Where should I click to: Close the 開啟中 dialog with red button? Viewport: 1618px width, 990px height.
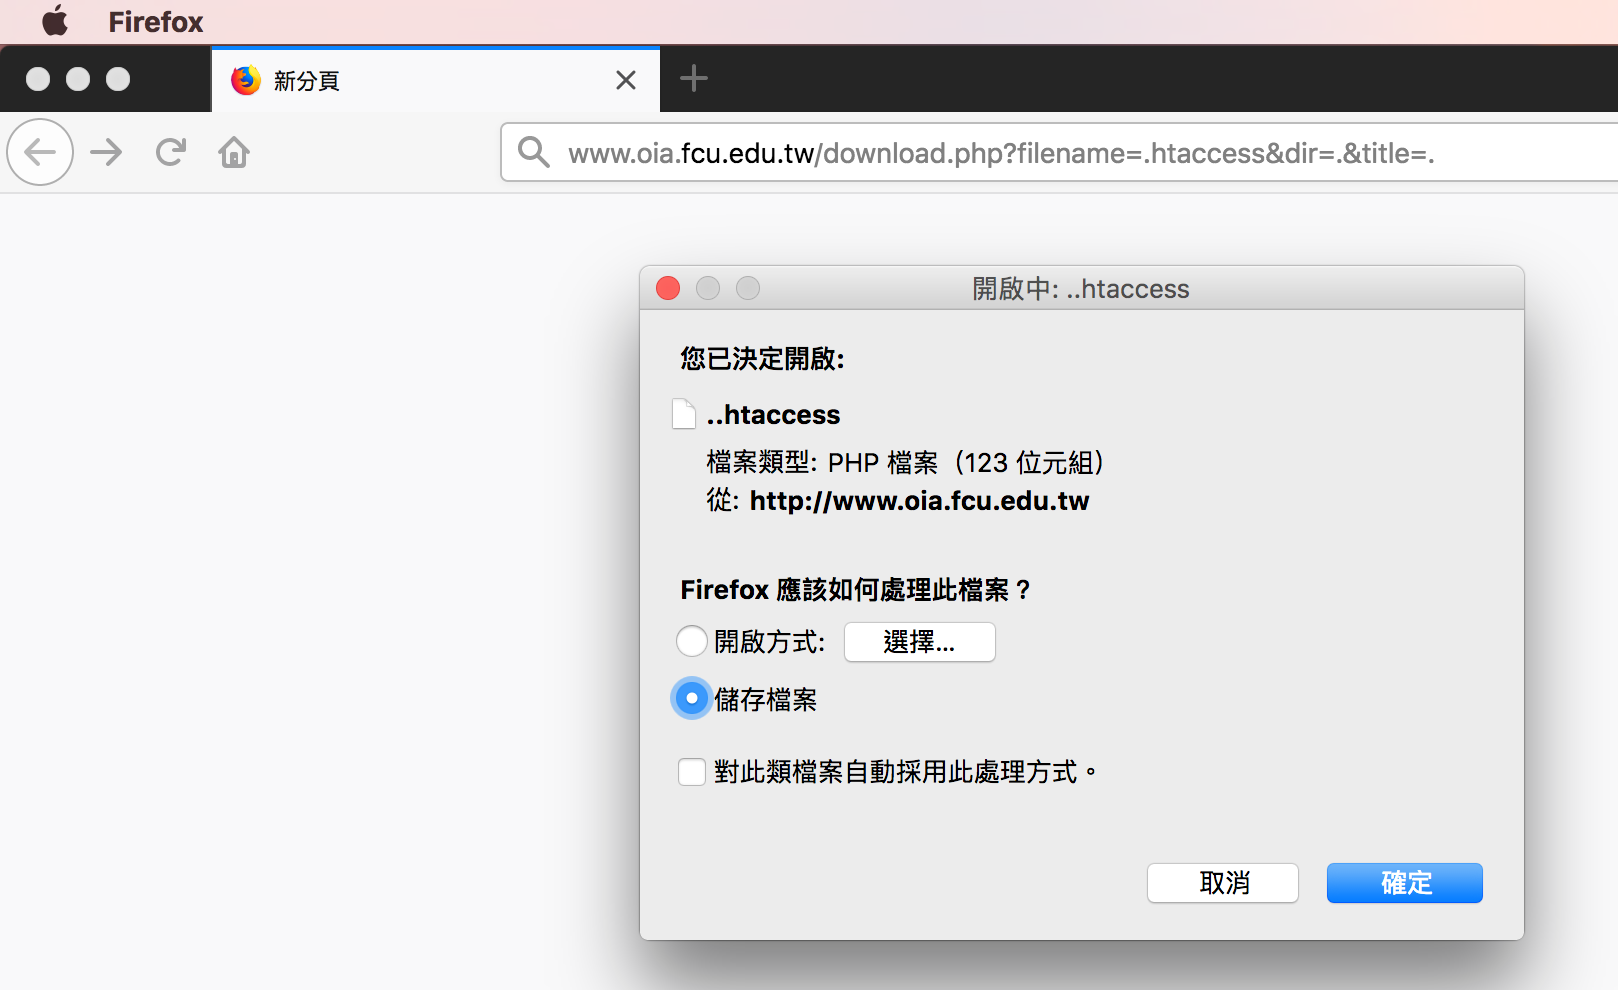[668, 288]
